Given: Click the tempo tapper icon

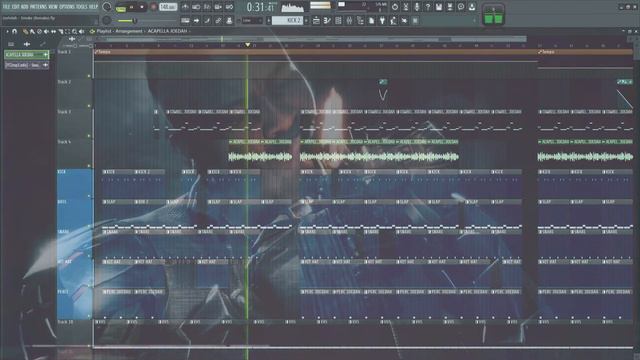Looking at the screenshot, I should pyautogui.click(x=393, y=20).
